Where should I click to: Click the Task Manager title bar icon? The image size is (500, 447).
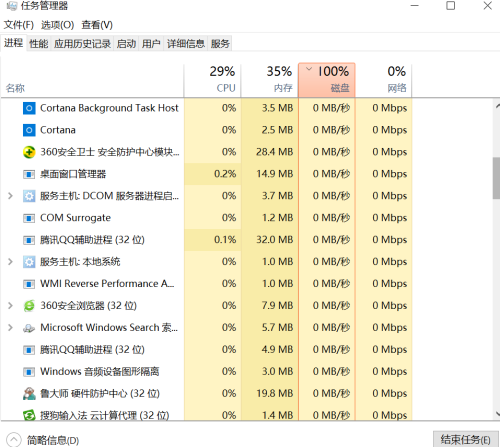12,6
